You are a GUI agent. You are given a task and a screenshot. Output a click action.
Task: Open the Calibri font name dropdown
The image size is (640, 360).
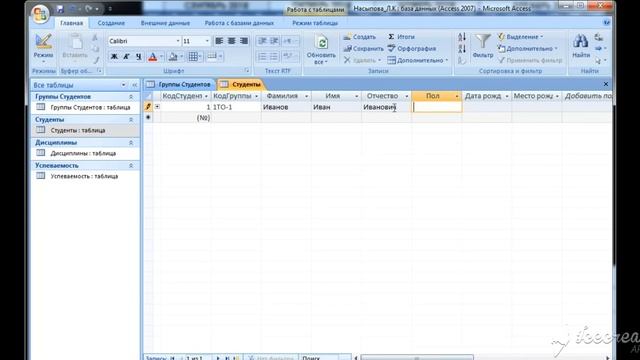(x=178, y=41)
